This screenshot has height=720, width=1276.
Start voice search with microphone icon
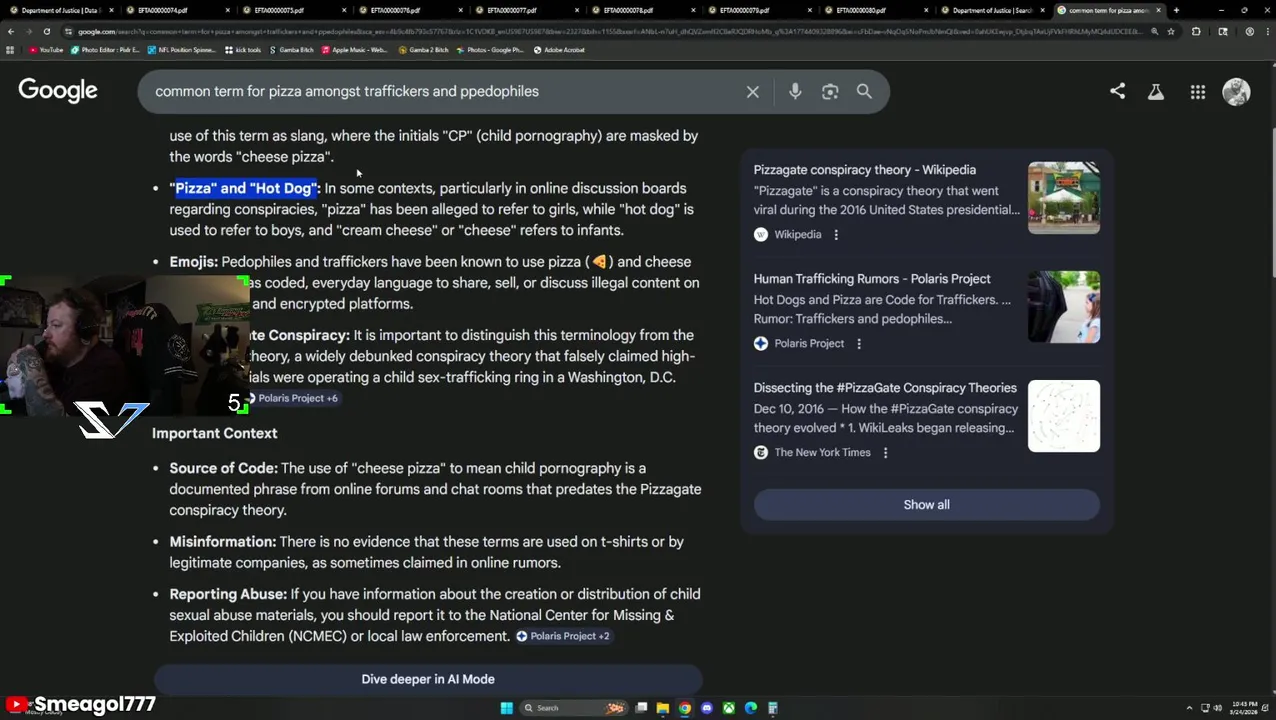tap(795, 92)
